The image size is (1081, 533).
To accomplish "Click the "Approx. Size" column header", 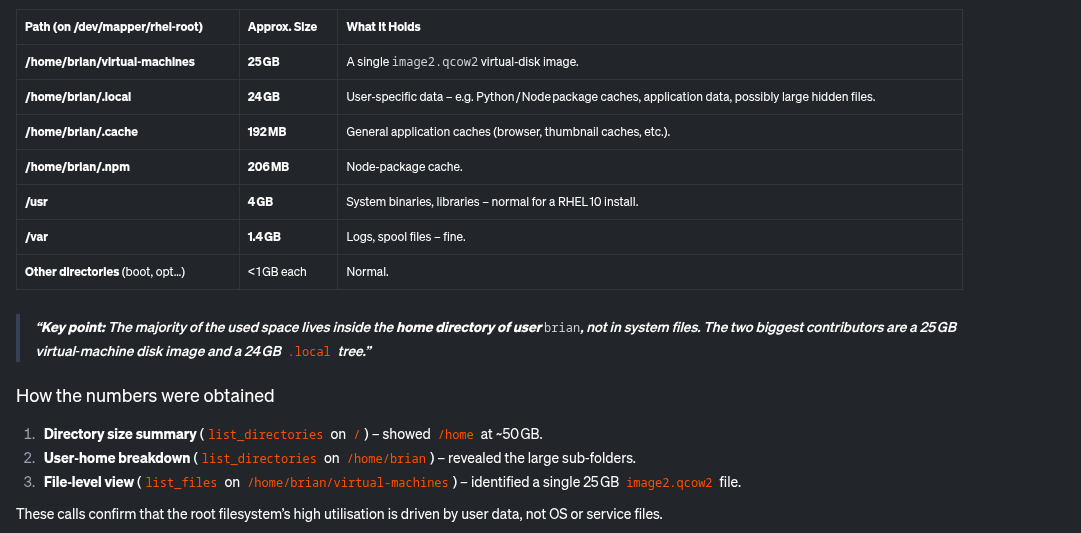I will [x=282, y=27].
